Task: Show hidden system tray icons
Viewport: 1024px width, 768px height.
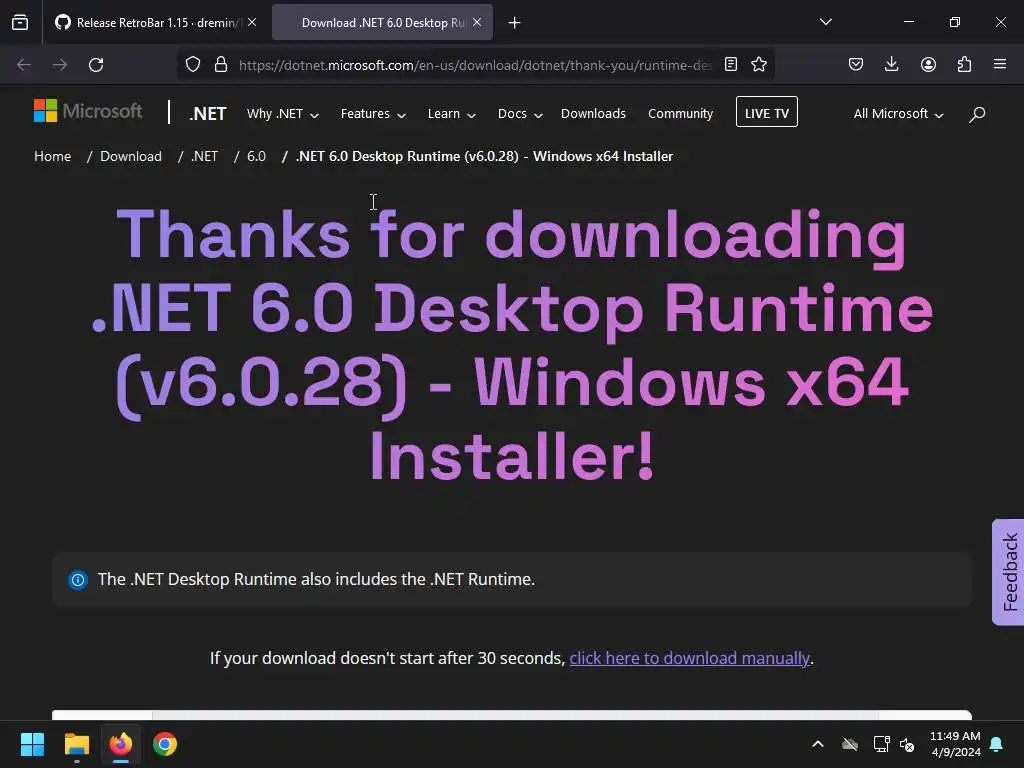Action: click(x=818, y=744)
